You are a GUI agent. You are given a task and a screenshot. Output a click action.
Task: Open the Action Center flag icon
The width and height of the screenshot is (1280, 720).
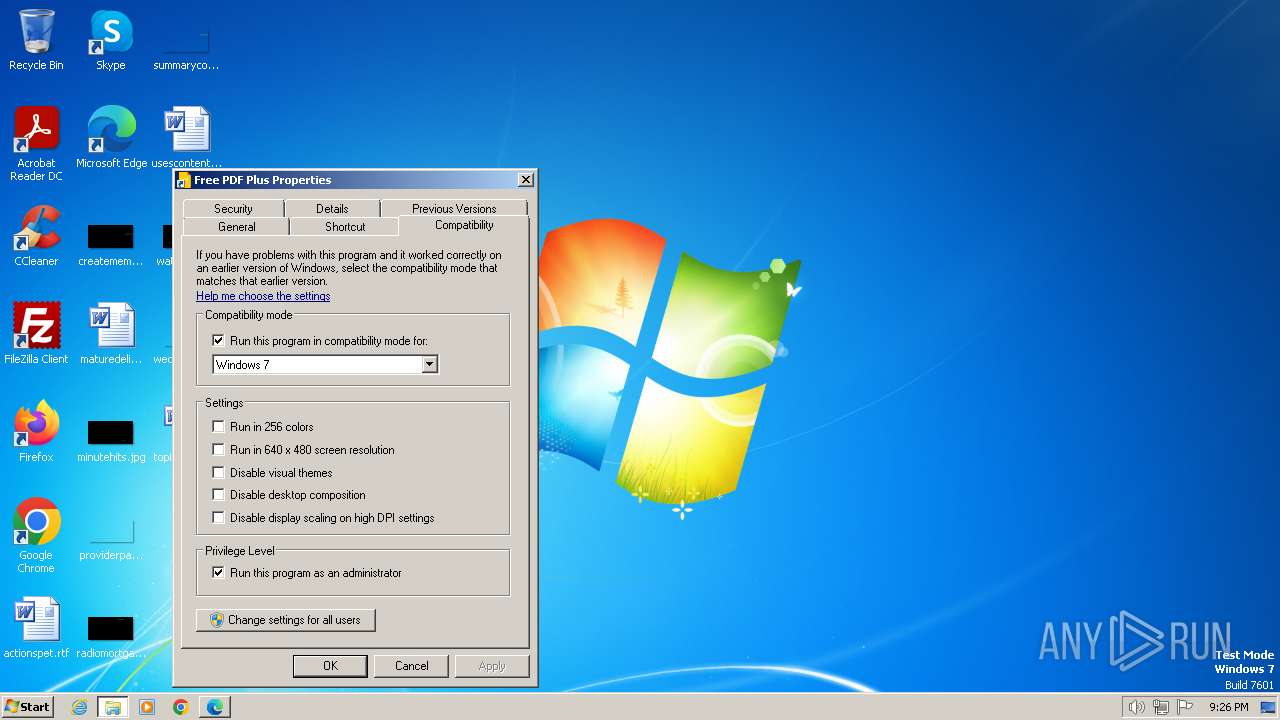[x=1185, y=707]
